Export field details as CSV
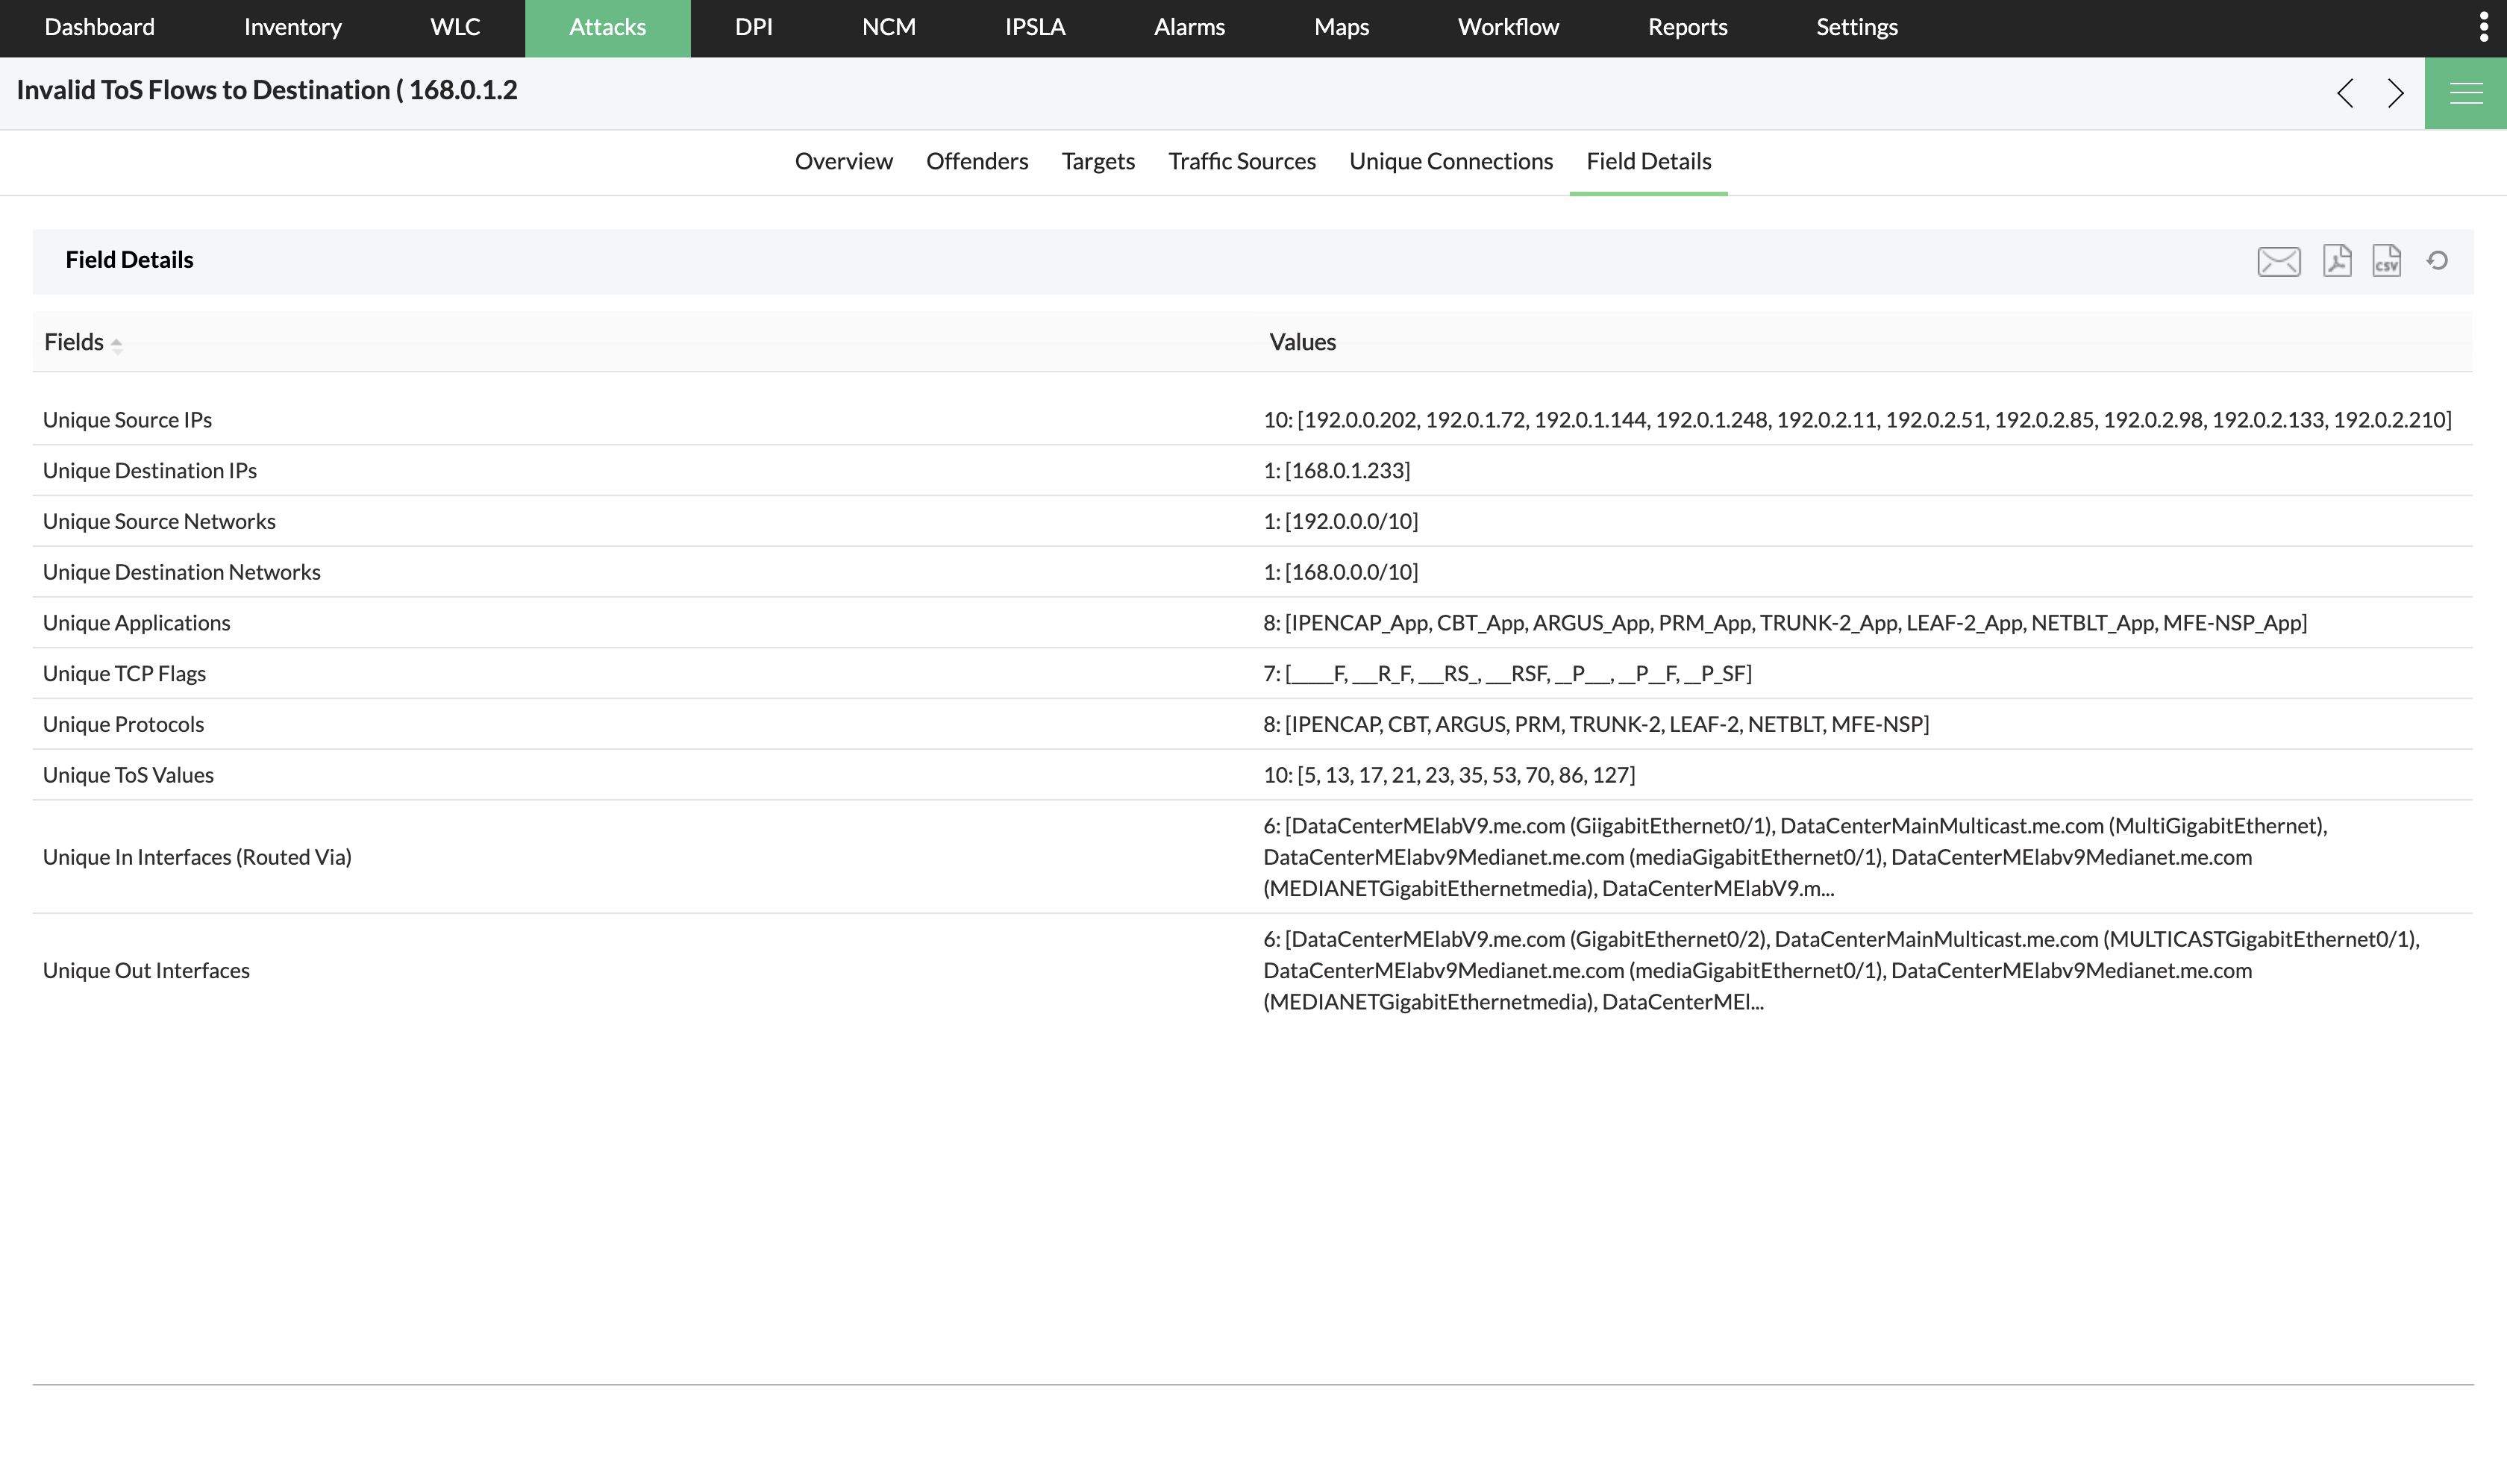The width and height of the screenshot is (2507, 1484). [2386, 261]
